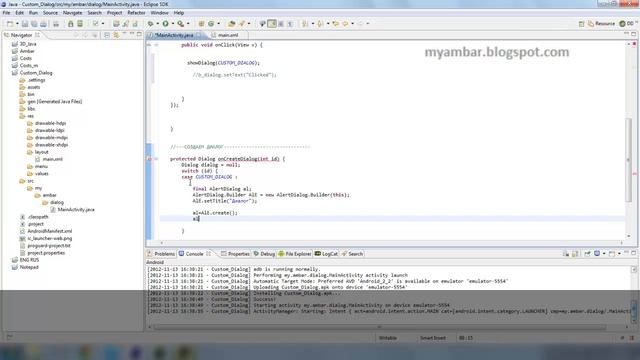Switch to the main.xml editor tab
This screenshot has height=360, width=640.
(227, 36)
